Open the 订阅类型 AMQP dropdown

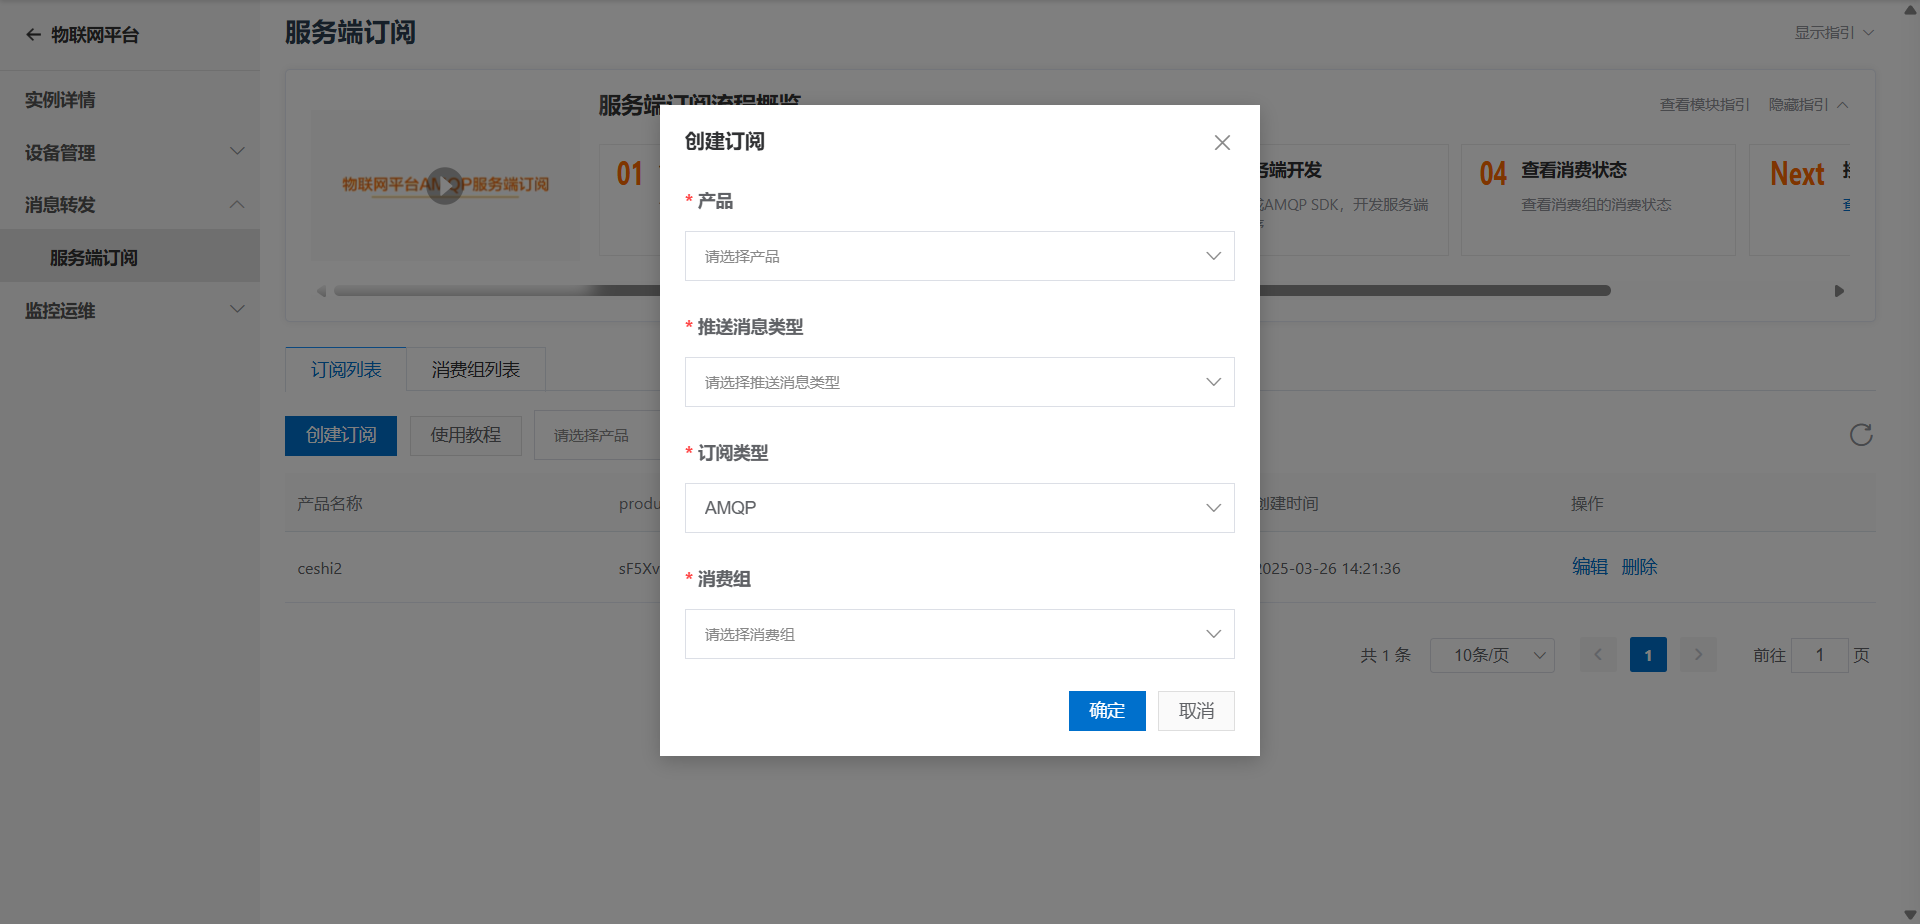(x=960, y=508)
